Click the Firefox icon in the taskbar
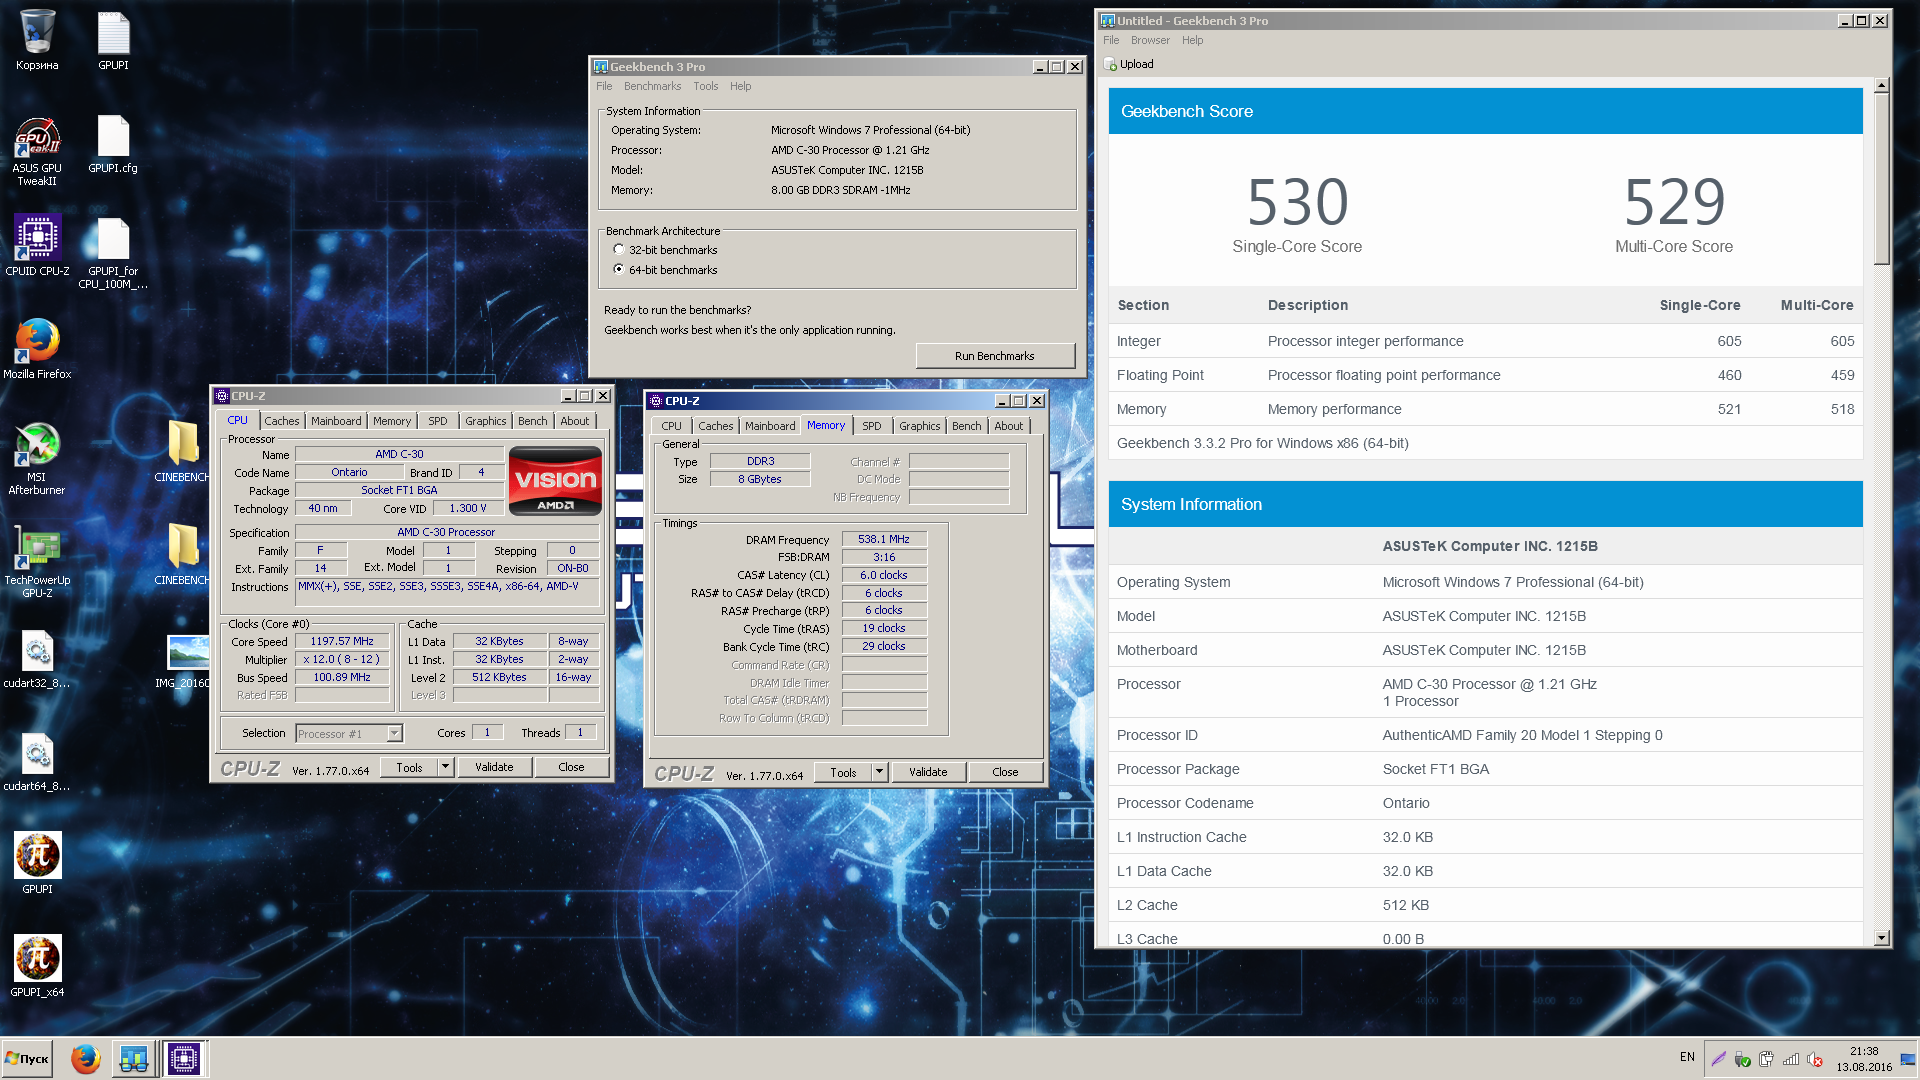 pos(86,1058)
